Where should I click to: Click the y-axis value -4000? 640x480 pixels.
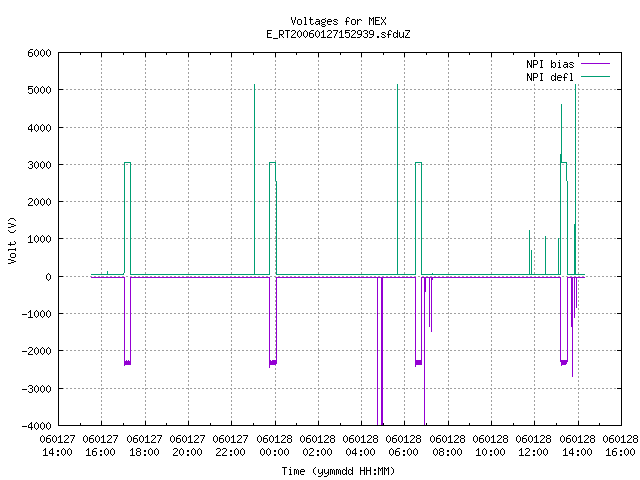[x=37, y=426]
